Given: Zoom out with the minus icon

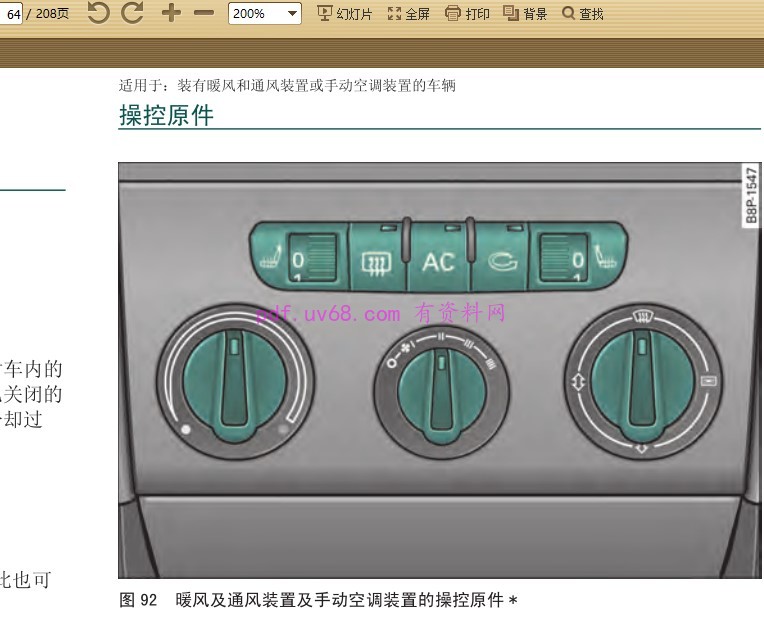Looking at the screenshot, I should pyautogui.click(x=204, y=13).
